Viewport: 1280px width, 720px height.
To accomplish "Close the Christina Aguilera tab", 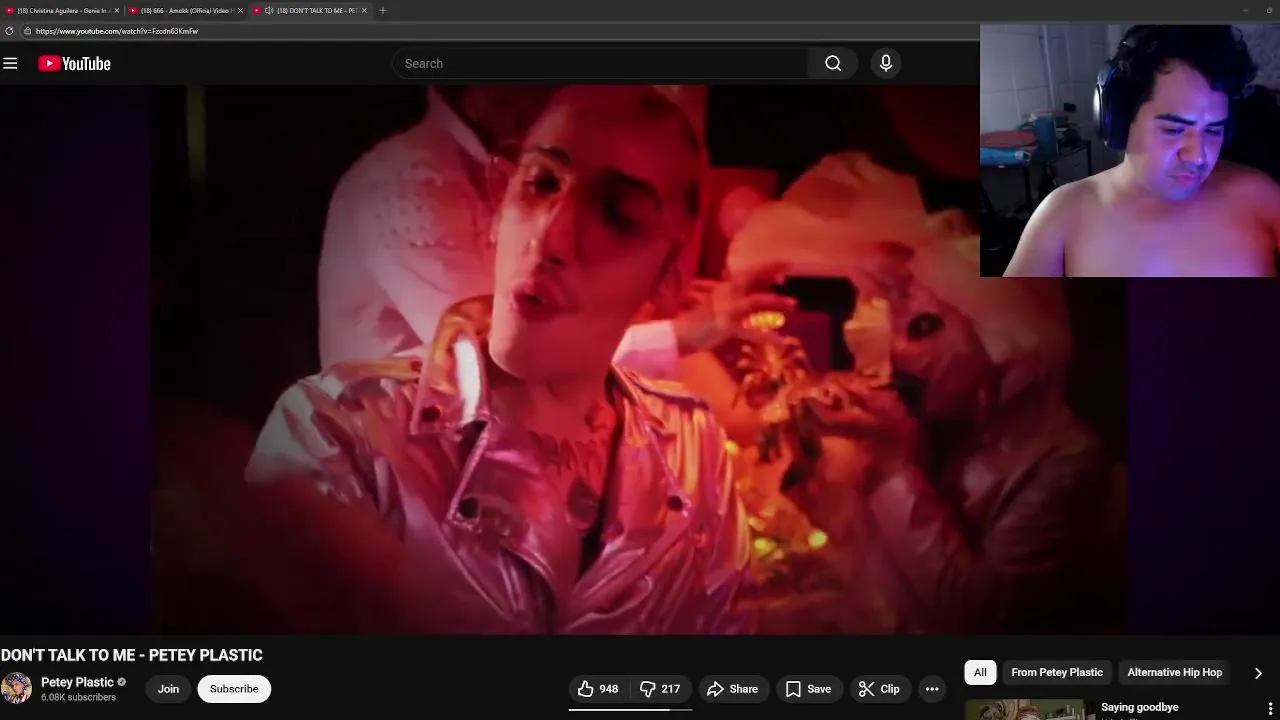I will click(x=116, y=10).
